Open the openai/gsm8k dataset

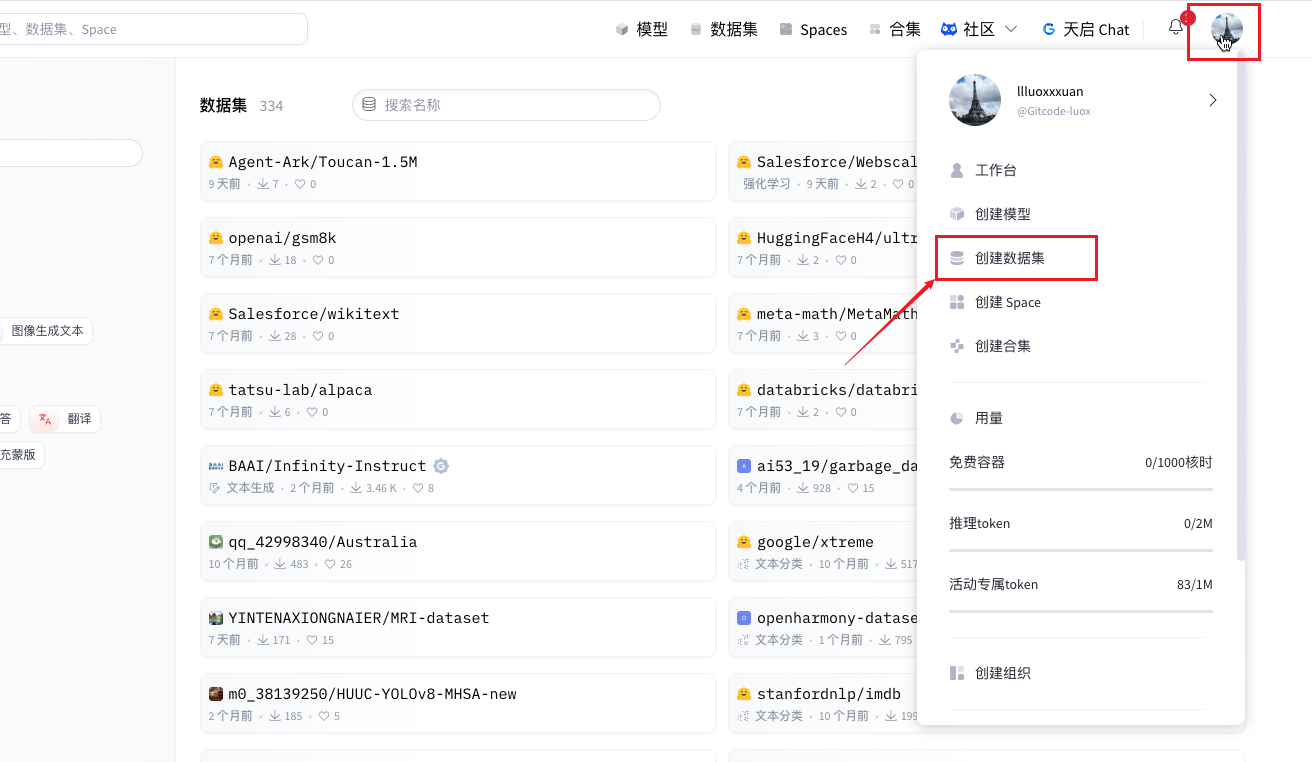coord(457,247)
